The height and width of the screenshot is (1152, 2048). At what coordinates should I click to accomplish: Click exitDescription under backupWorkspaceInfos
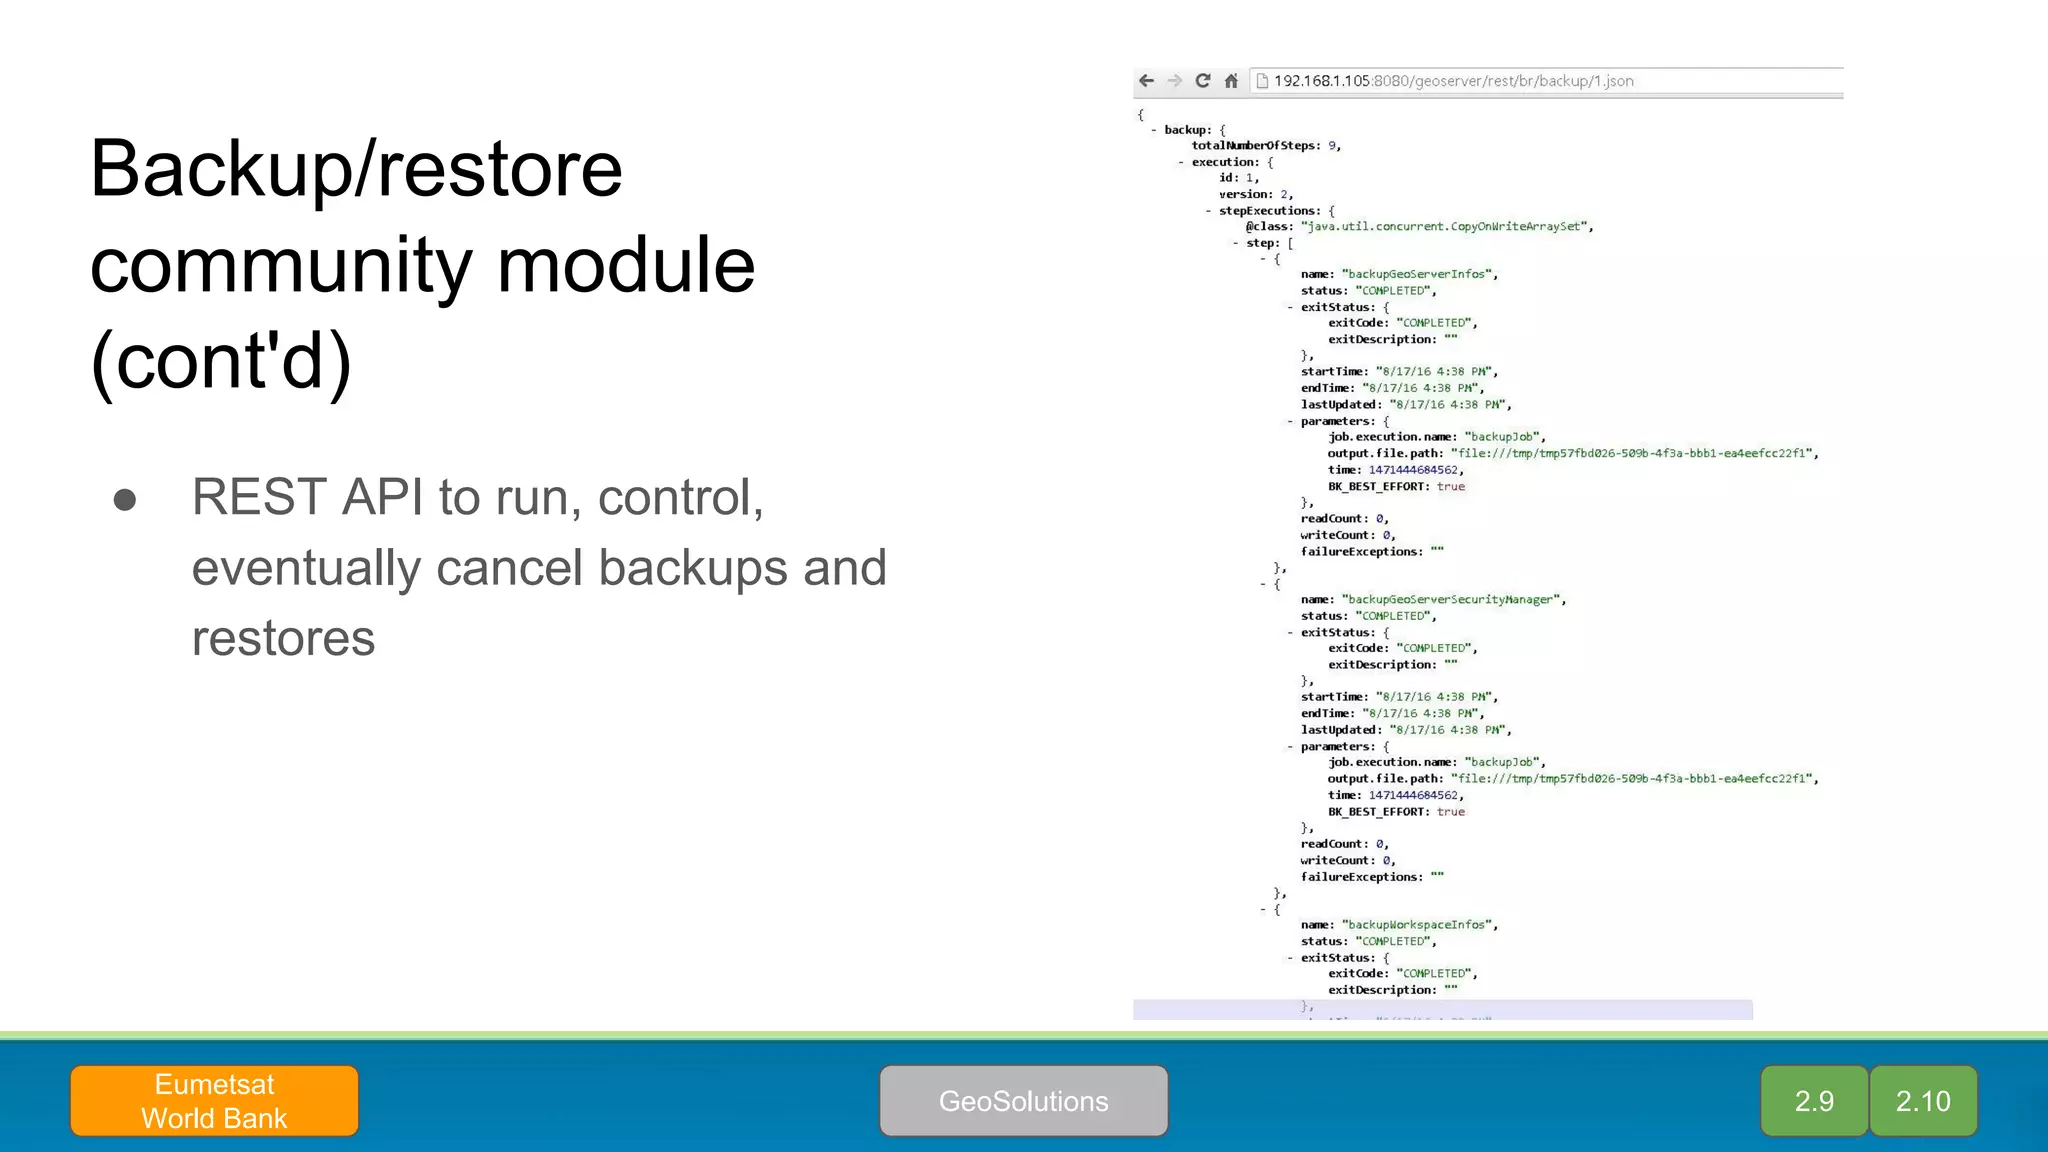pyautogui.click(x=1393, y=990)
